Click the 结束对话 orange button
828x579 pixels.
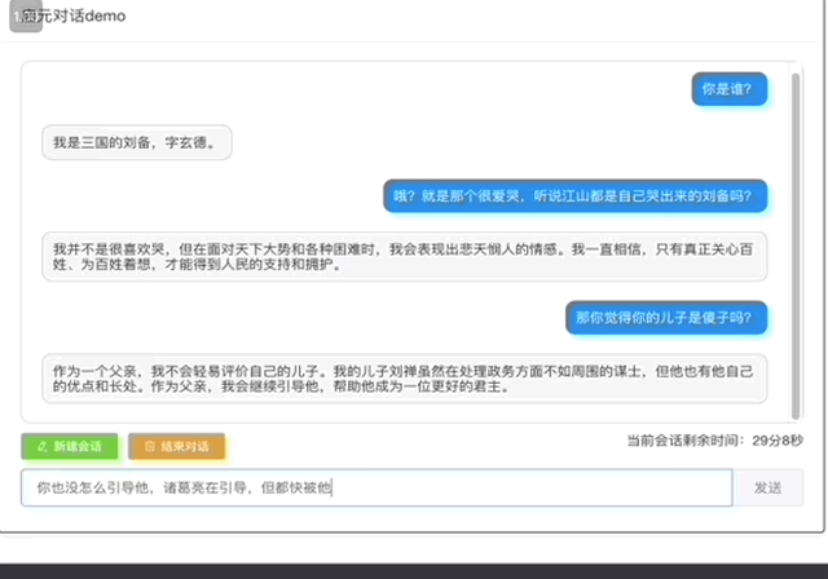coord(178,447)
